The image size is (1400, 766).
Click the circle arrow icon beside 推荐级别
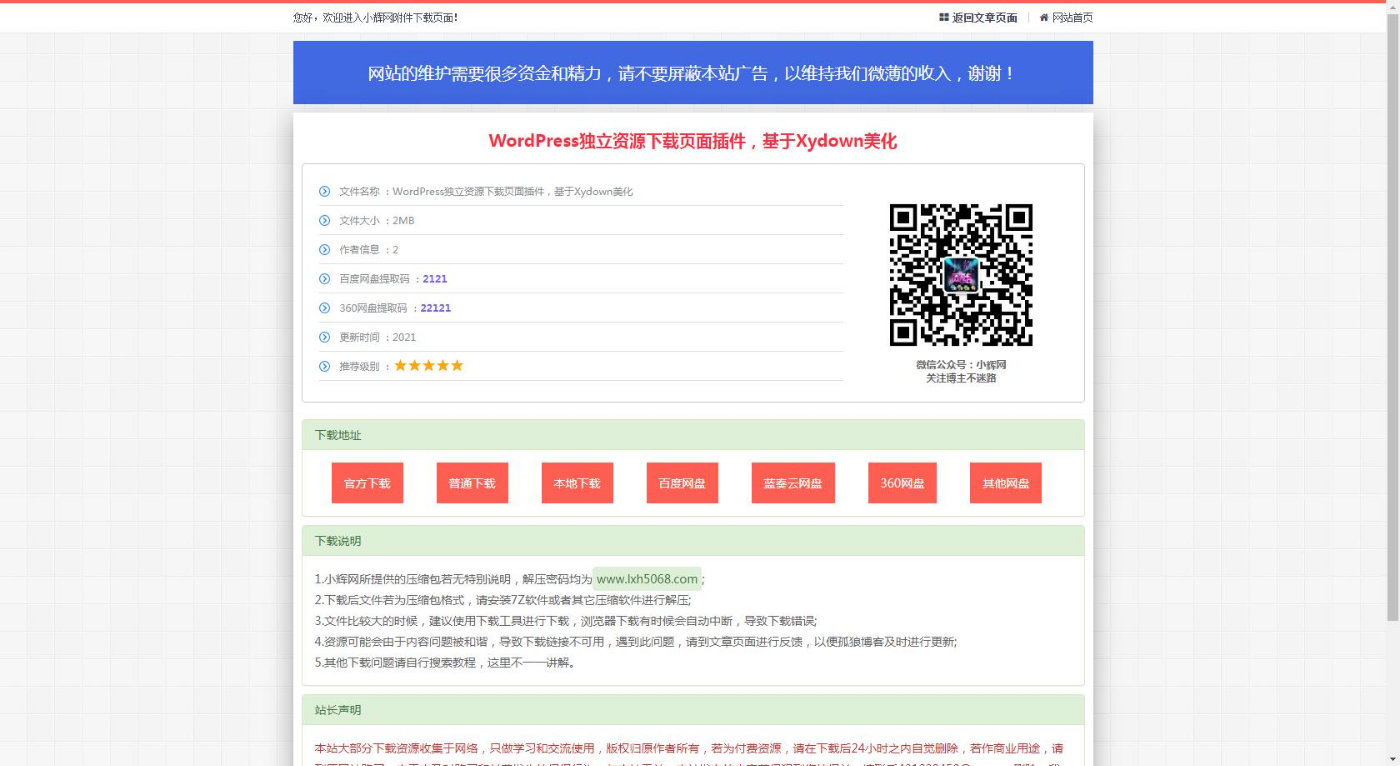pos(324,366)
